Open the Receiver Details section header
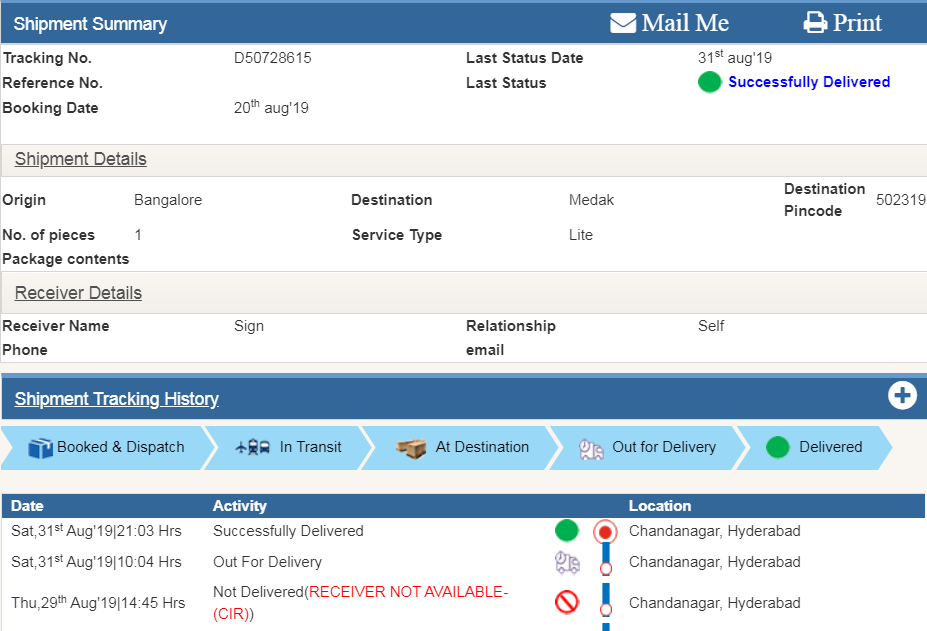Image resolution: width=927 pixels, height=631 pixels. 78,293
